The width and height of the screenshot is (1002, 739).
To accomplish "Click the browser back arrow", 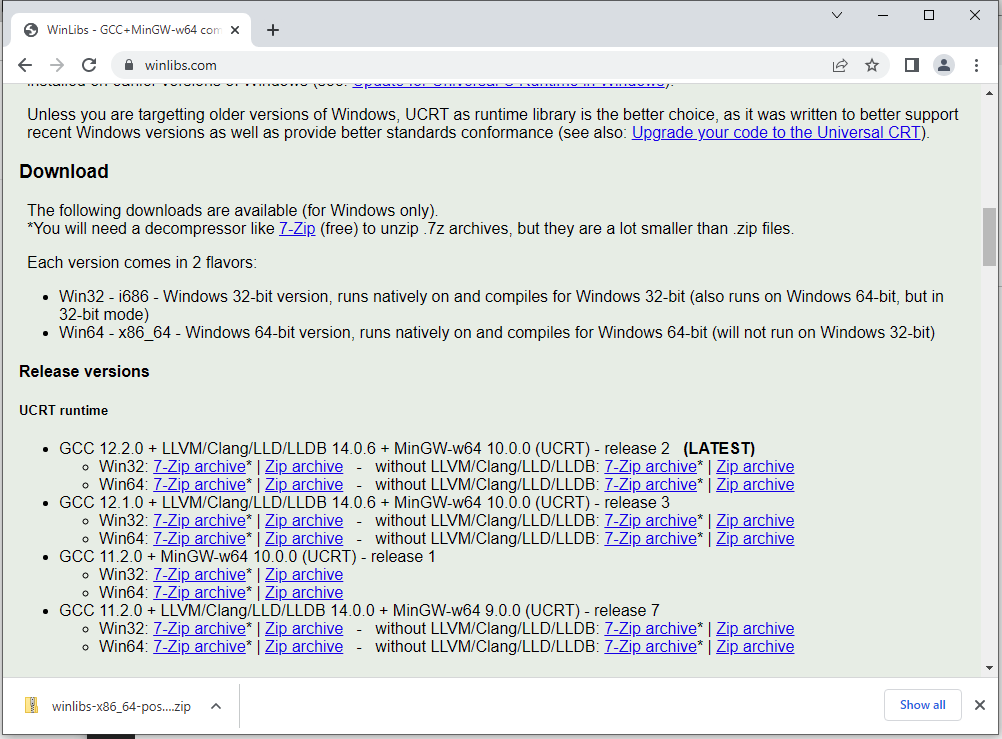I will click(x=24, y=65).
